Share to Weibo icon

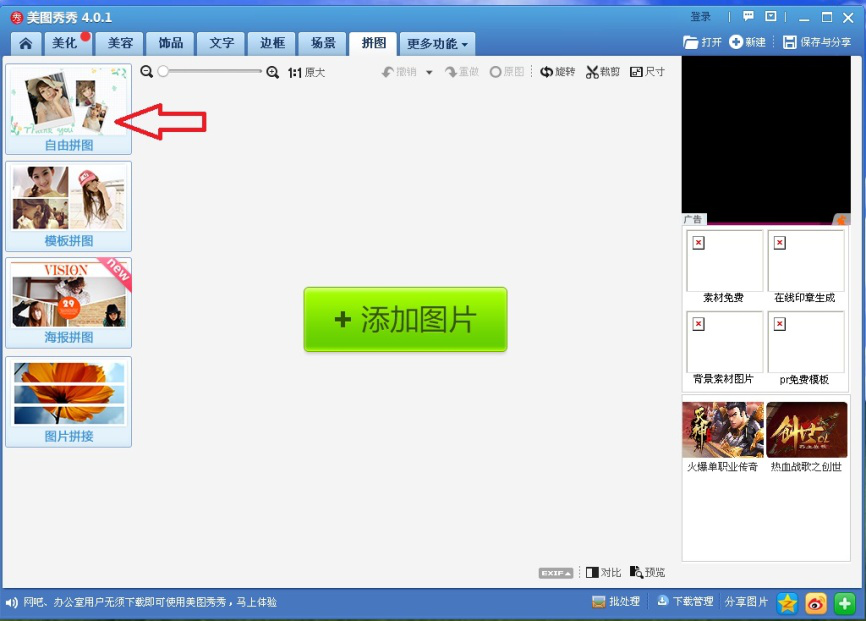pos(816,603)
